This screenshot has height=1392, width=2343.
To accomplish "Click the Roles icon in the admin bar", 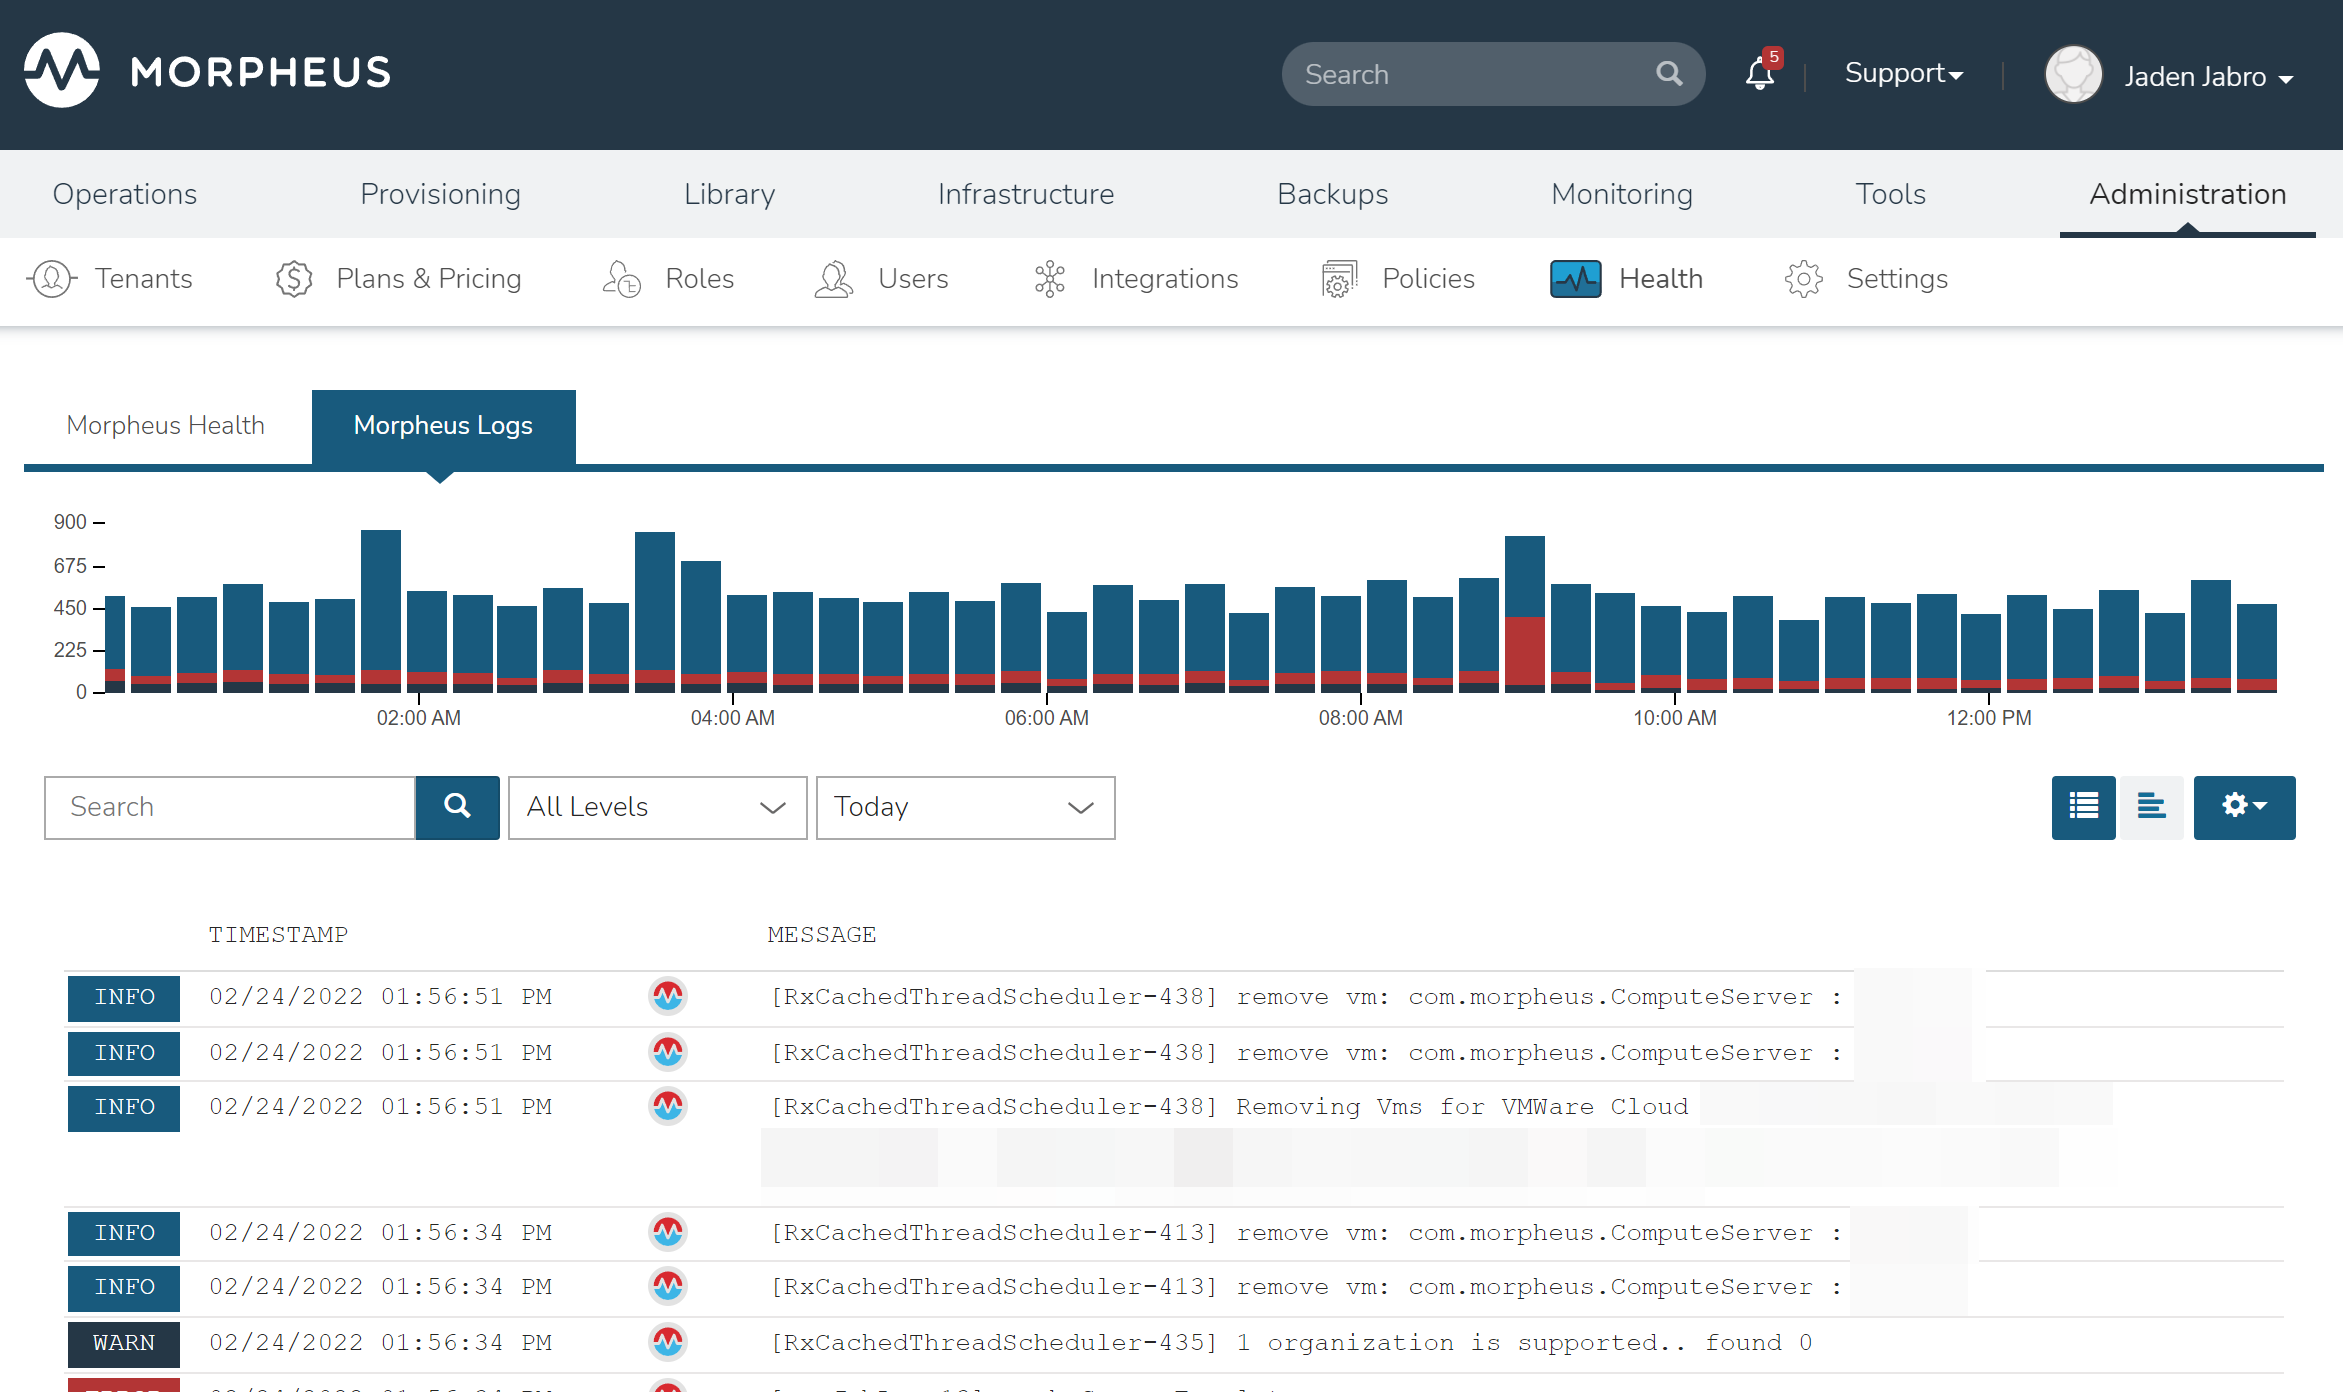I will (620, 279).
